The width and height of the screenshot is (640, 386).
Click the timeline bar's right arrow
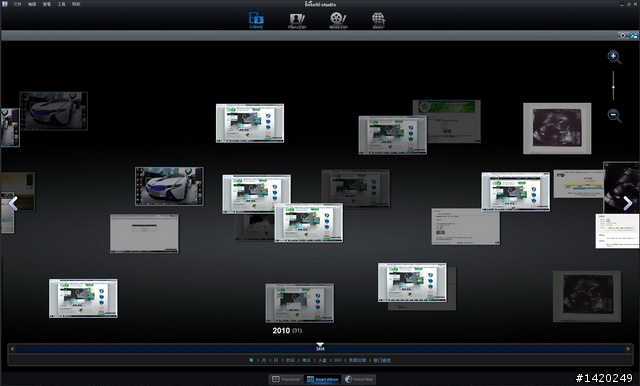[628, 349]
